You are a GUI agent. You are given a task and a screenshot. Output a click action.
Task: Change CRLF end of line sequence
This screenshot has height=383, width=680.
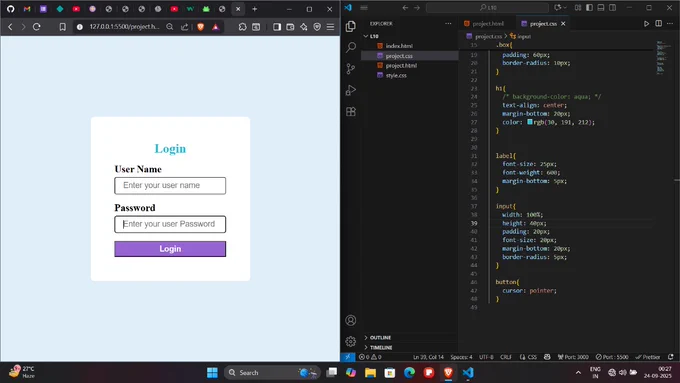point(506,357)
